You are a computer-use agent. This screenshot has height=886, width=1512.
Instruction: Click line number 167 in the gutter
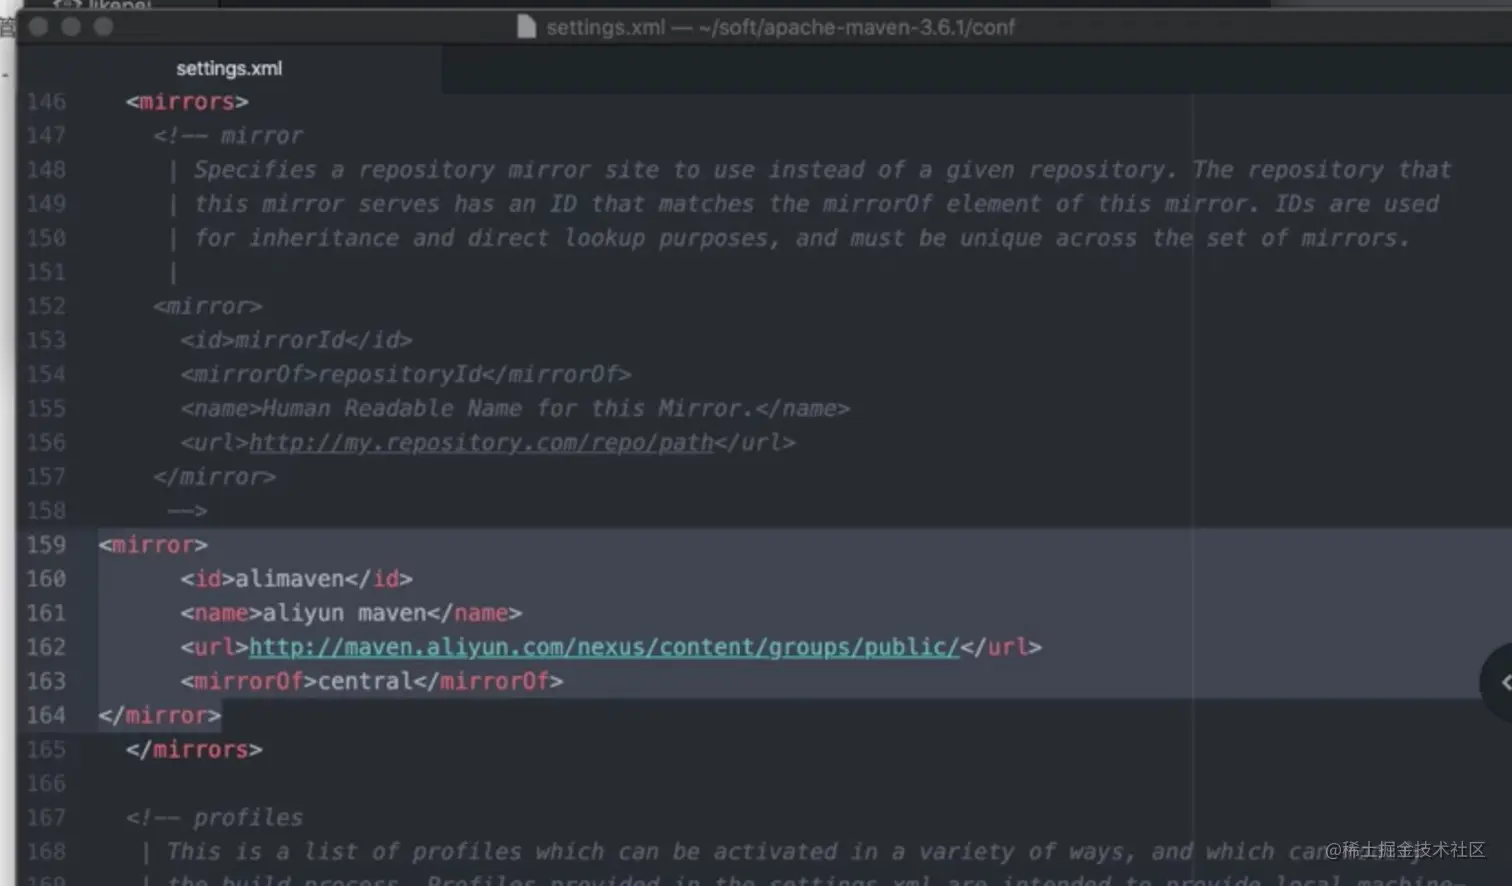(x=46, y=818)
